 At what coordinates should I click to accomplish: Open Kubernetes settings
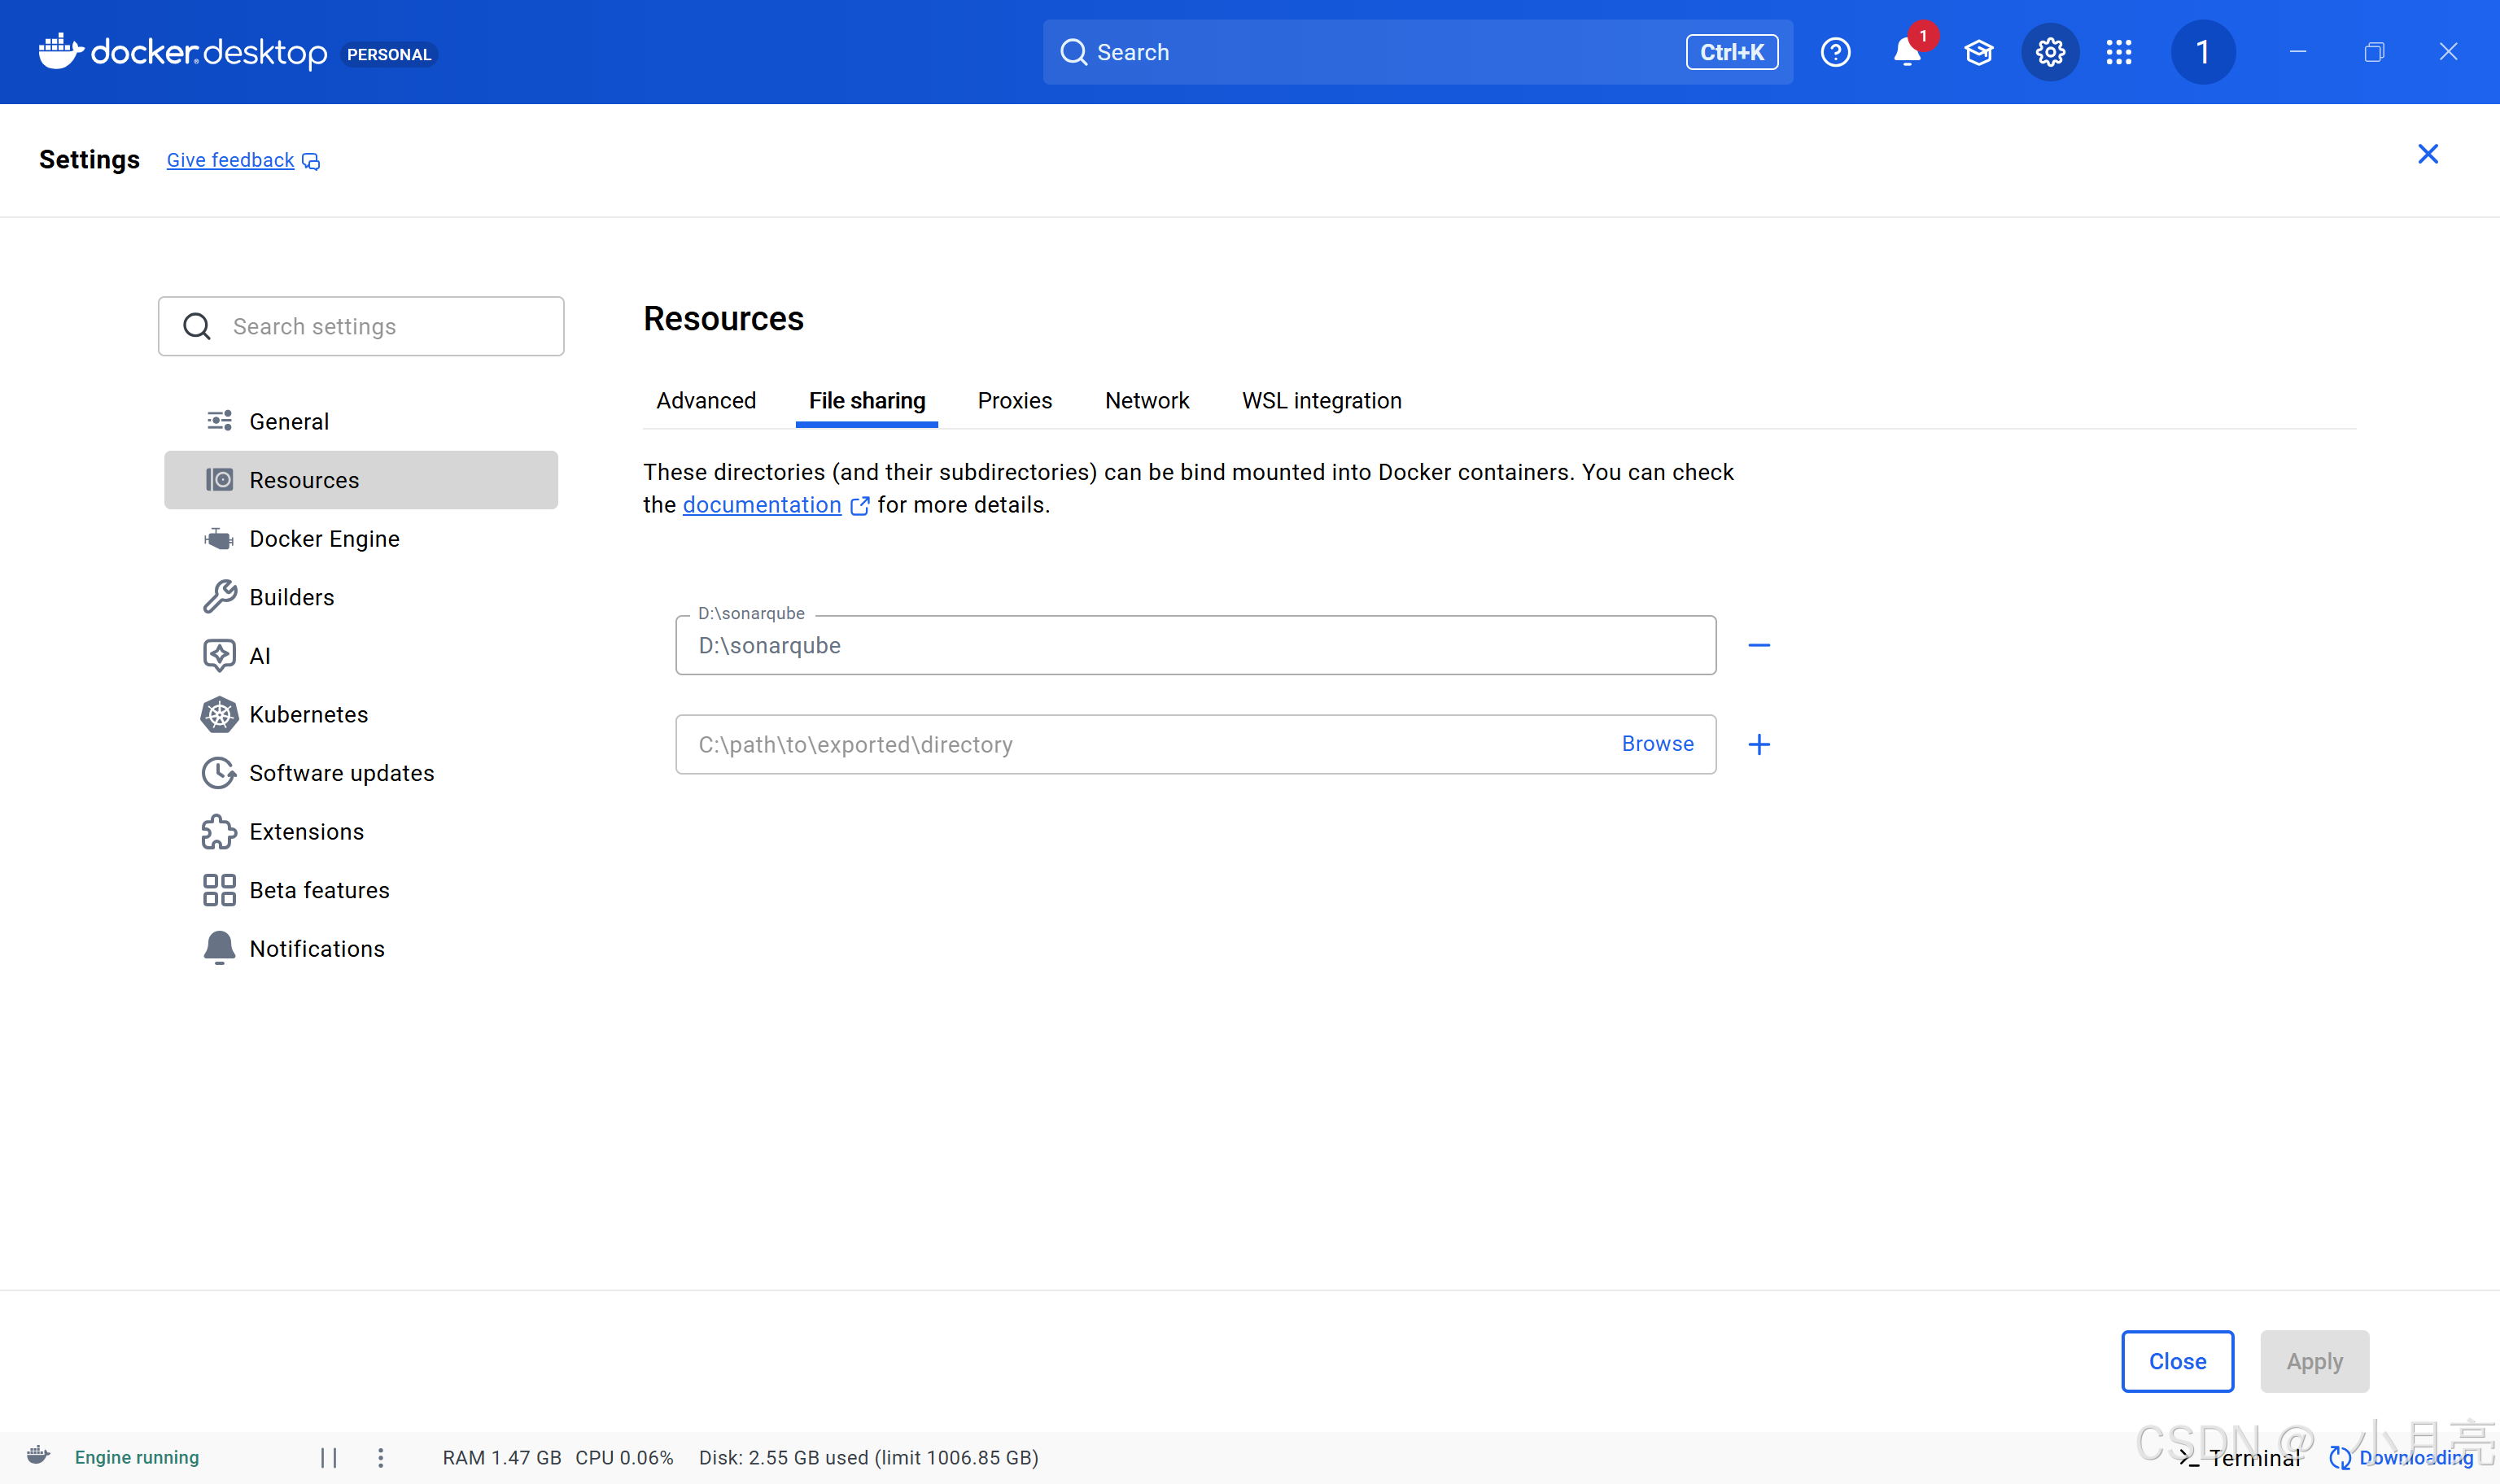[x=361, y=714]
